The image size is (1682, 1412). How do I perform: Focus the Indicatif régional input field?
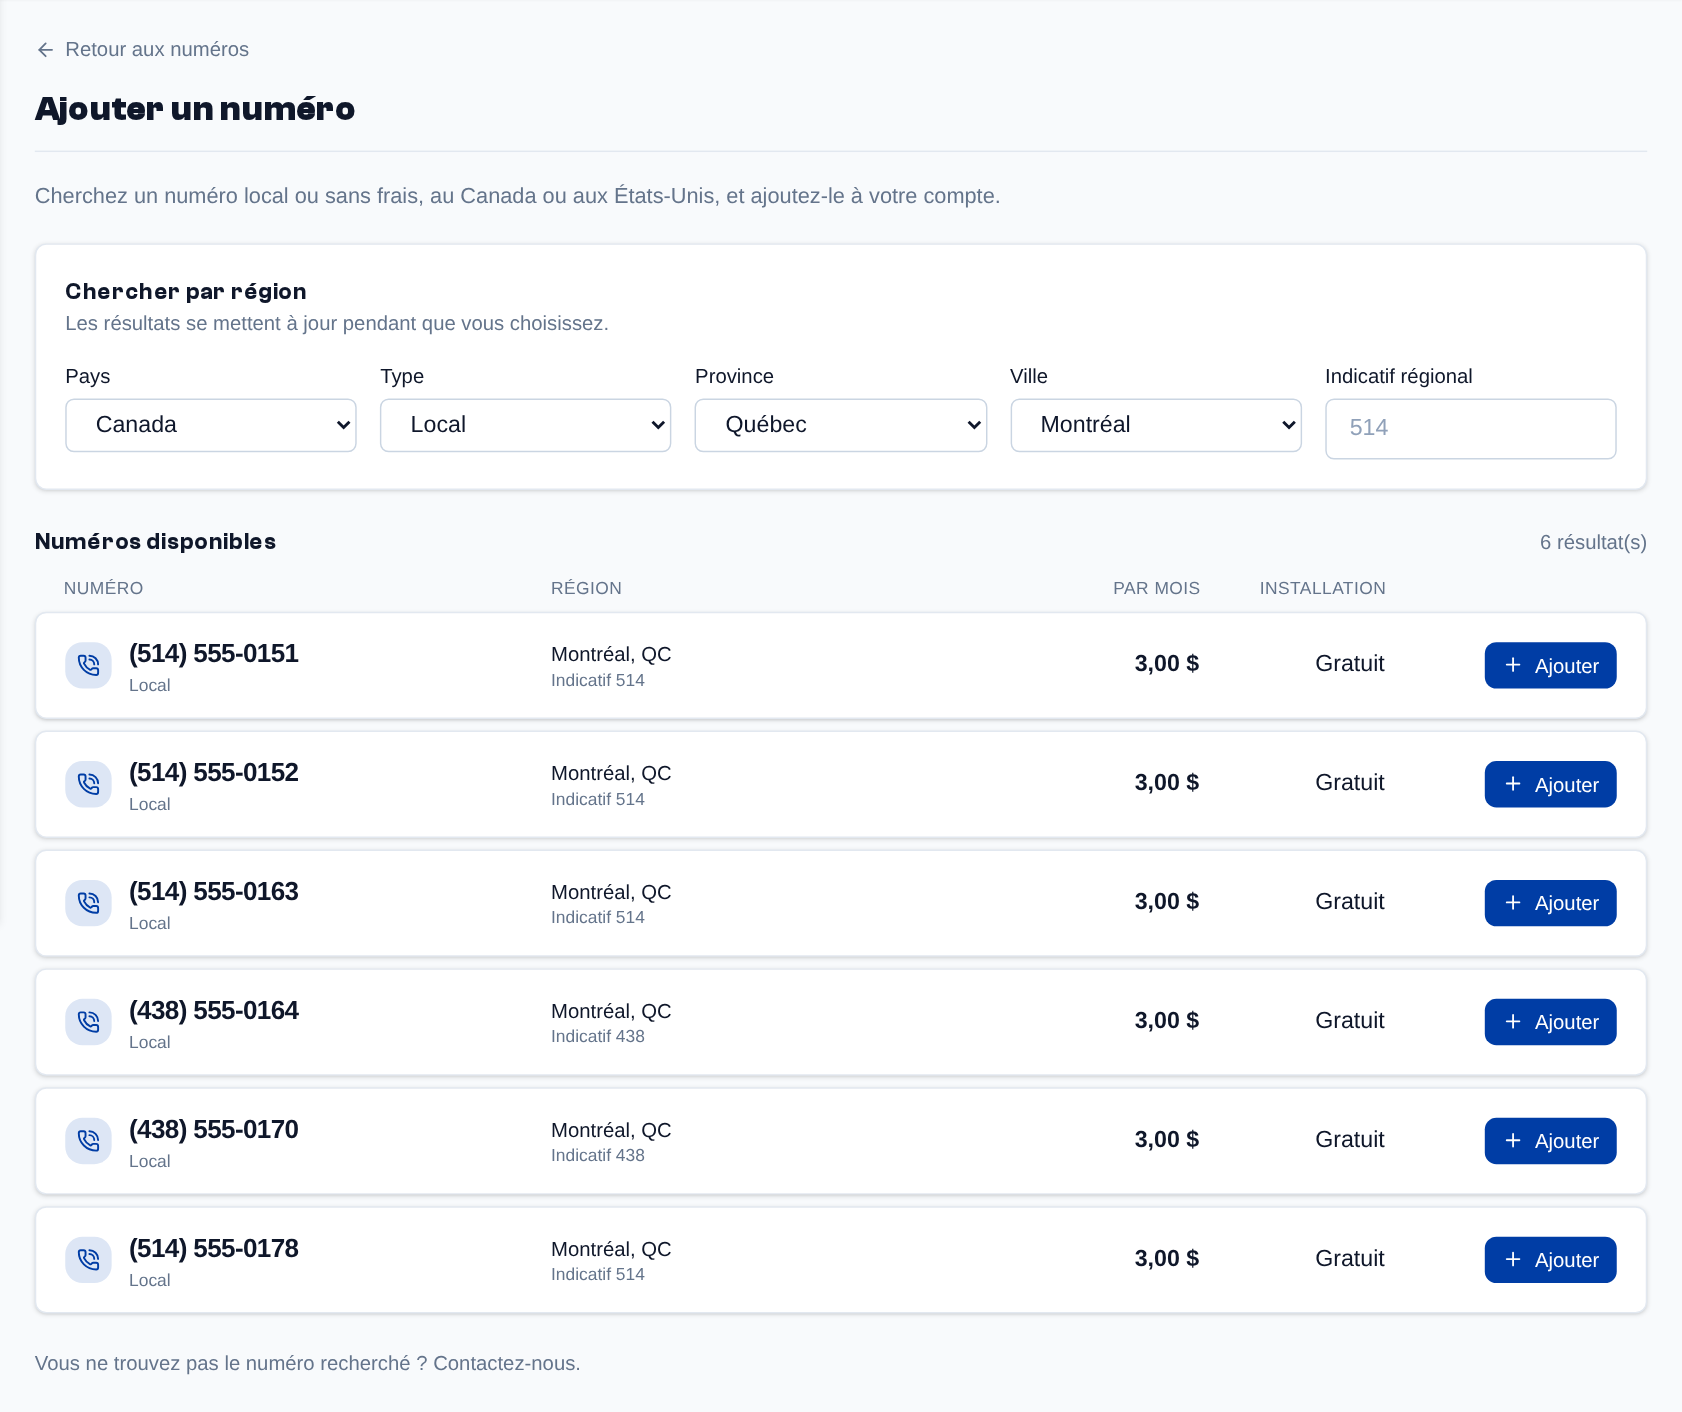click(1470, 429)
